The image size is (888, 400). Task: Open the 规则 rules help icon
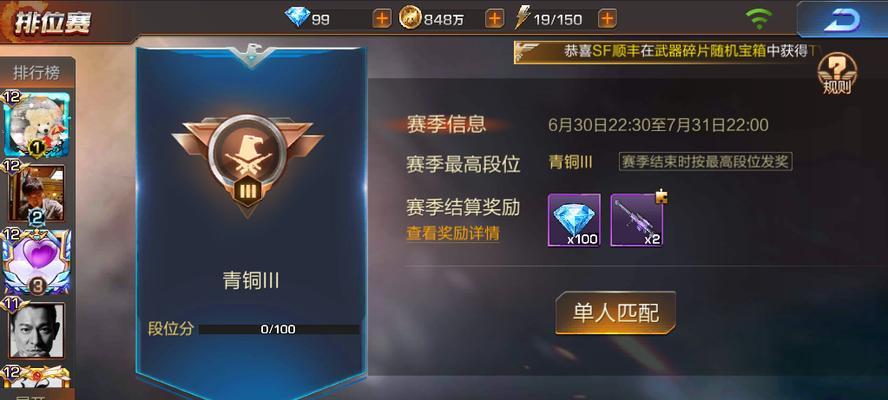[x=837, y=74]
